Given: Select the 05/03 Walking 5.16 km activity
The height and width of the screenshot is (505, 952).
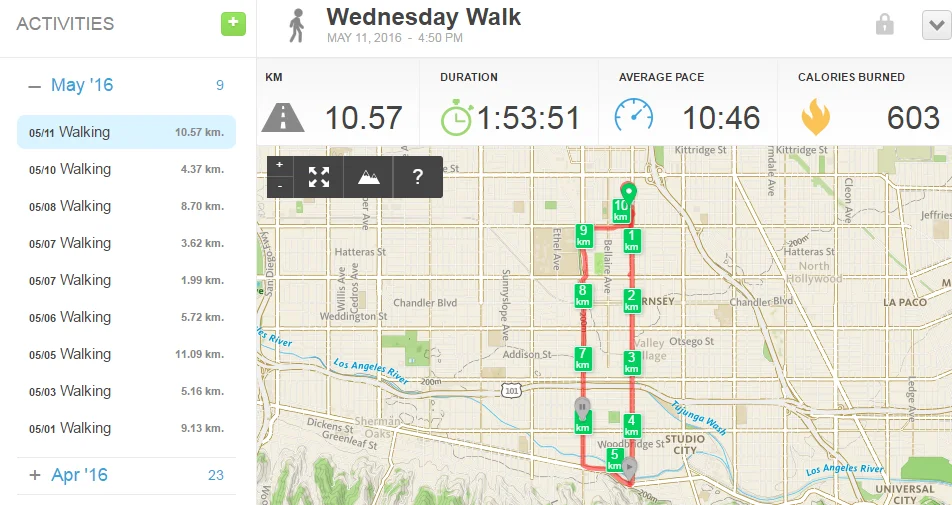Looking at the screenshot, I should 126,391.
